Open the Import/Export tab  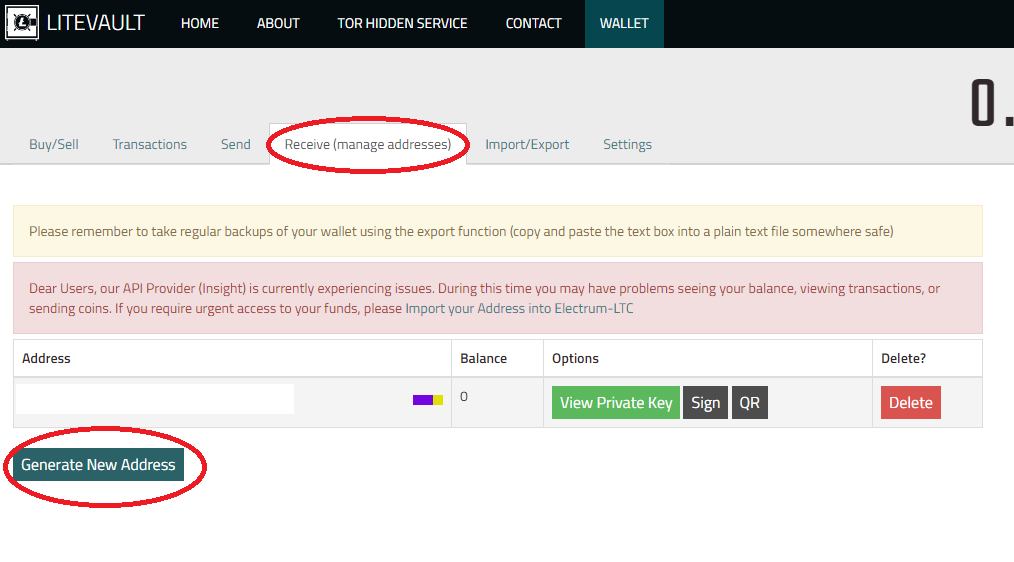(527, 144)
